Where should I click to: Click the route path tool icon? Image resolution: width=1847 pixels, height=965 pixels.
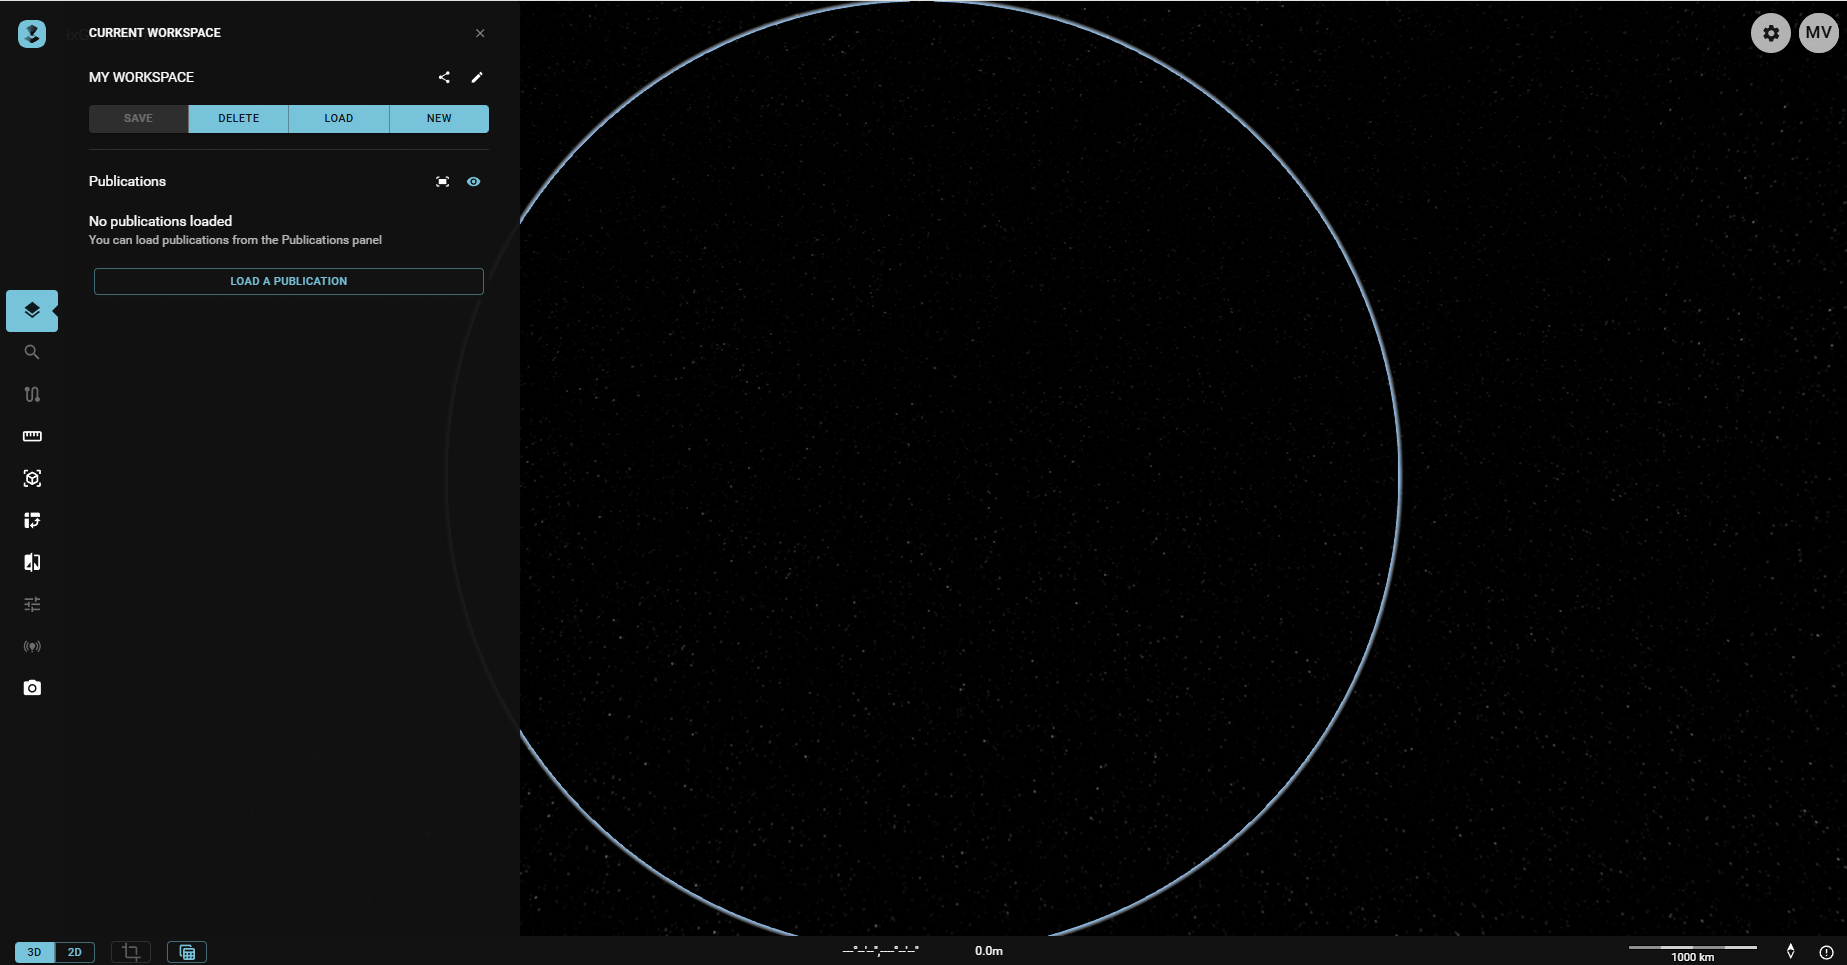pyautogui.click(x=32, y=394)
